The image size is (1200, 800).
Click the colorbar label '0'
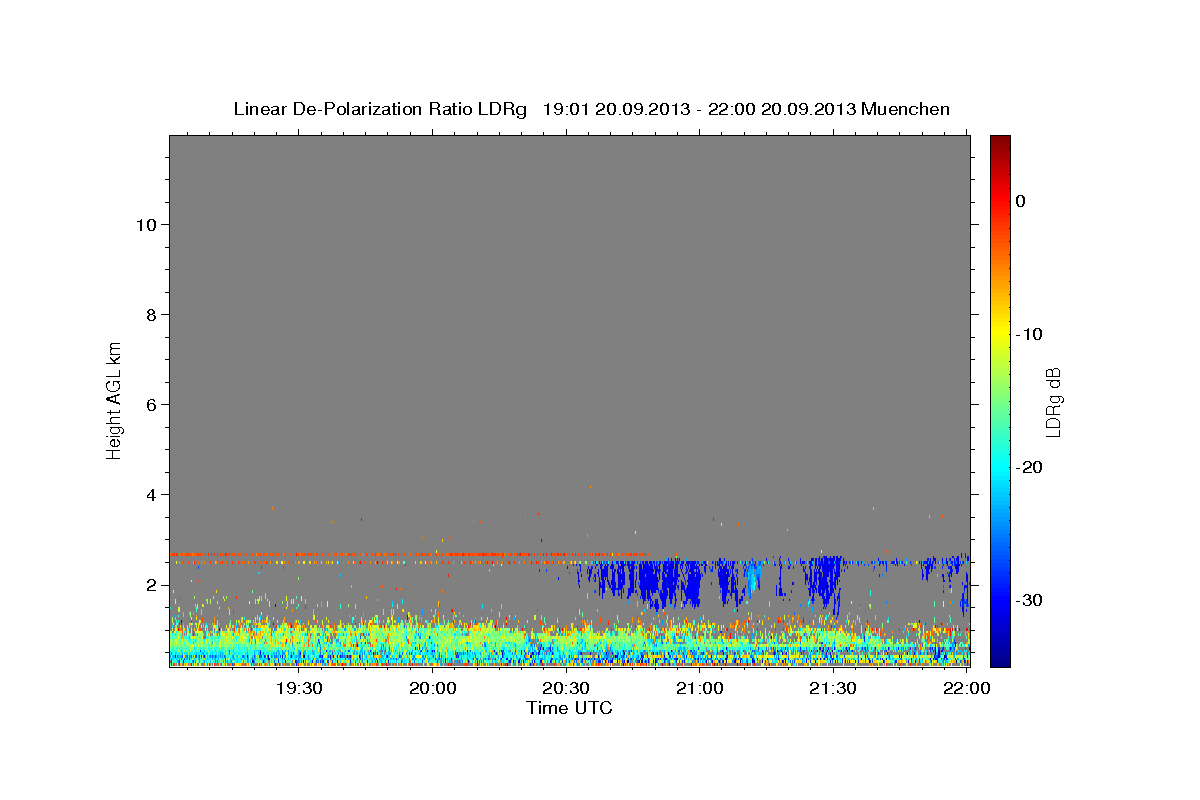[x=1021, y=201]
